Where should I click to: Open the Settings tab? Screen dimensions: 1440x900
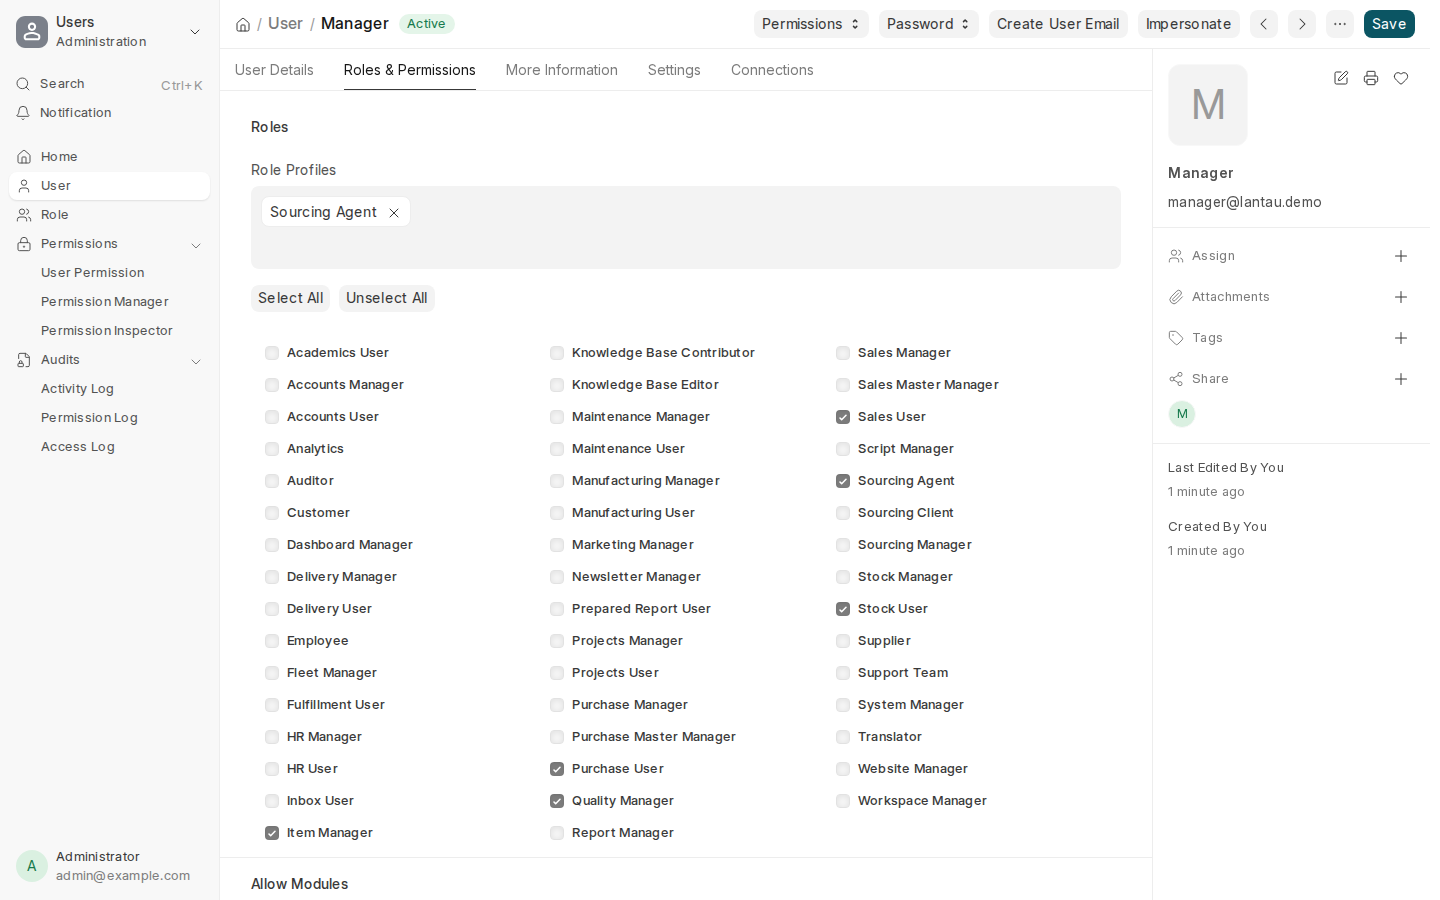[674, 70]
